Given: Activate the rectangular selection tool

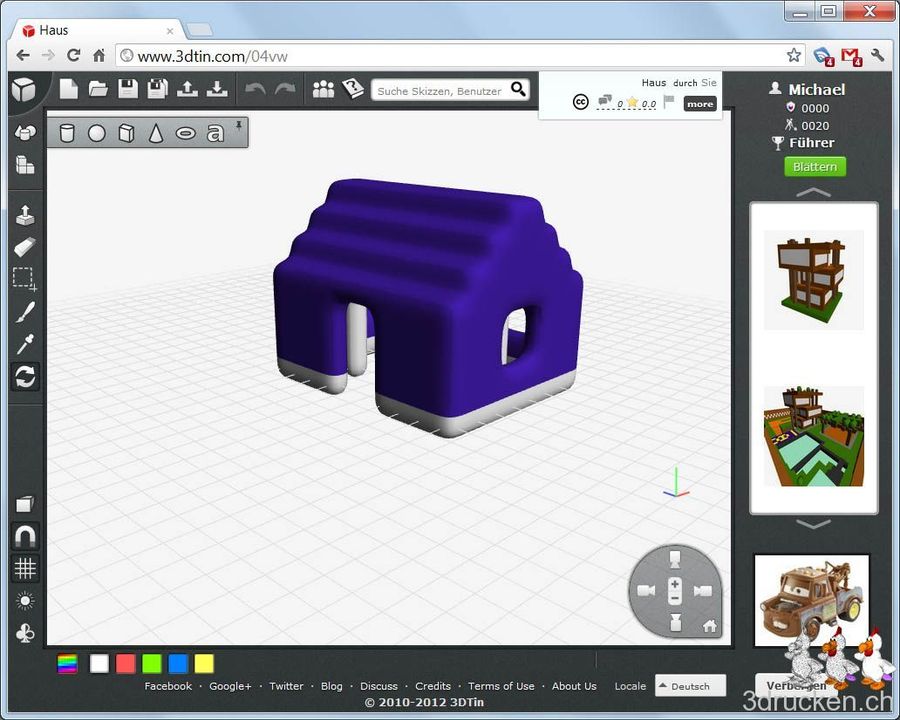Looking at the screenshot, I should (24, 278).
